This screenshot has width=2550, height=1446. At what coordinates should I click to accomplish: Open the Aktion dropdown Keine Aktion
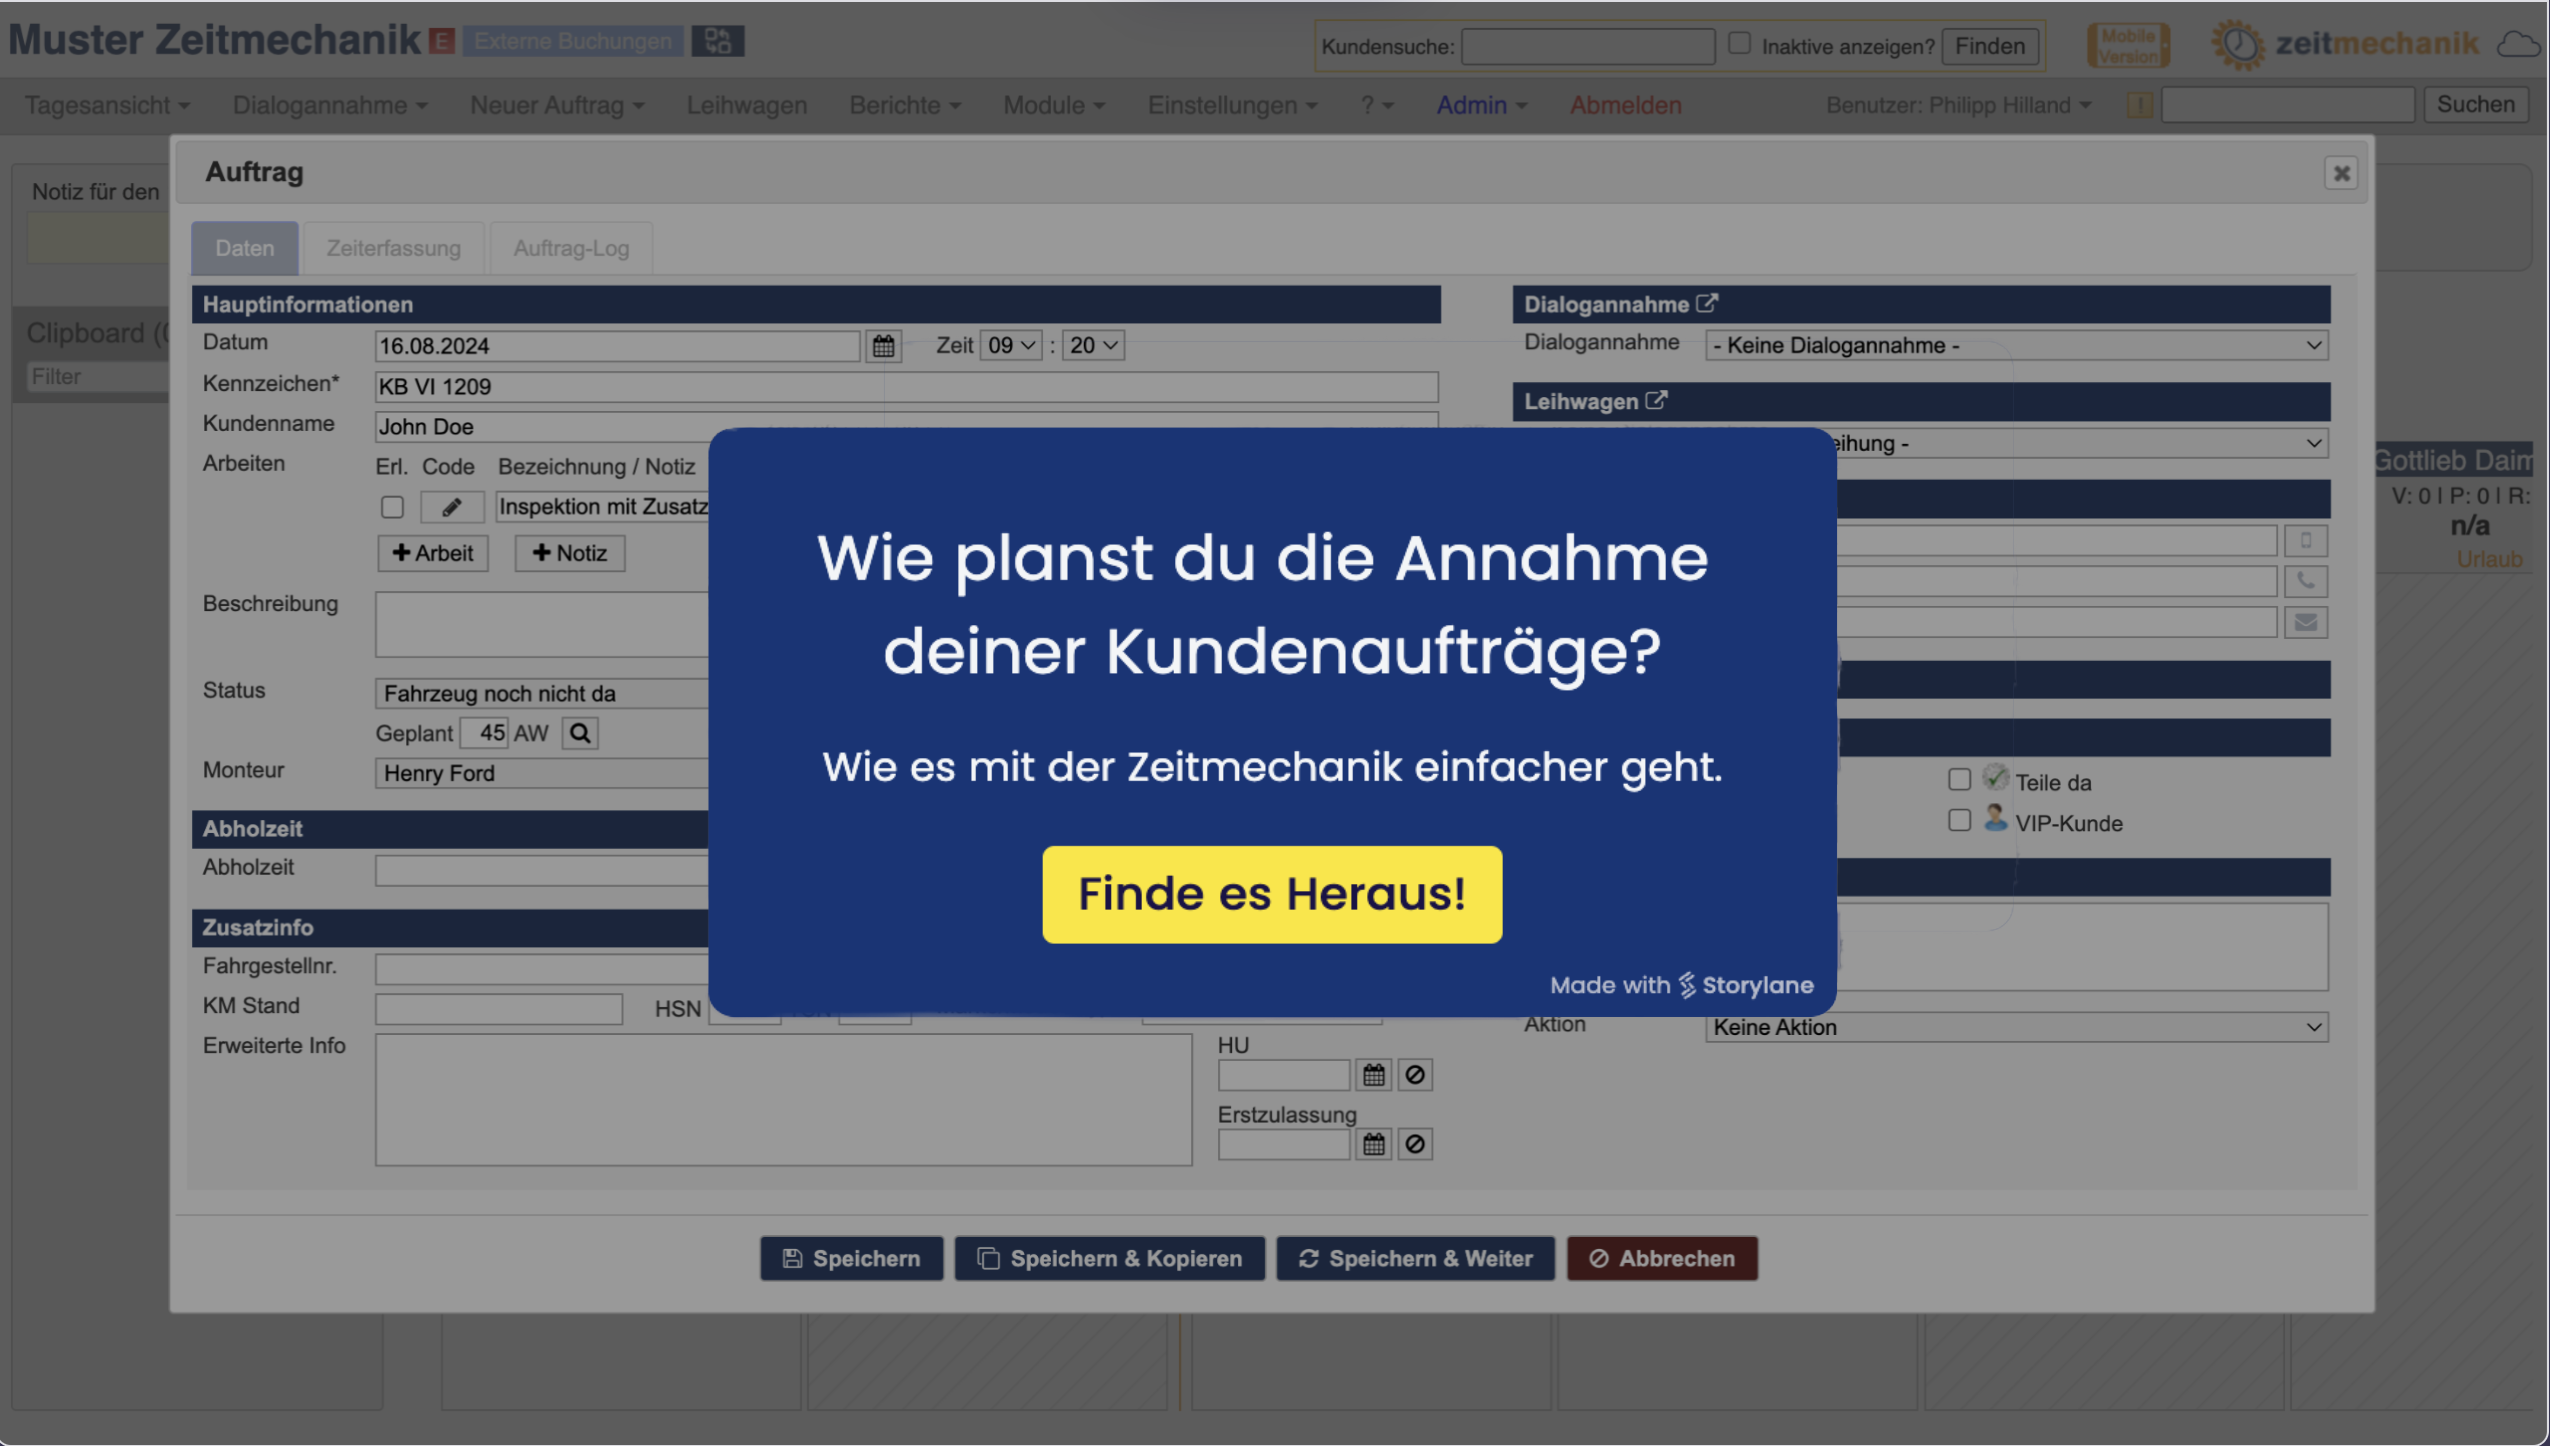coord(2016,1028)
